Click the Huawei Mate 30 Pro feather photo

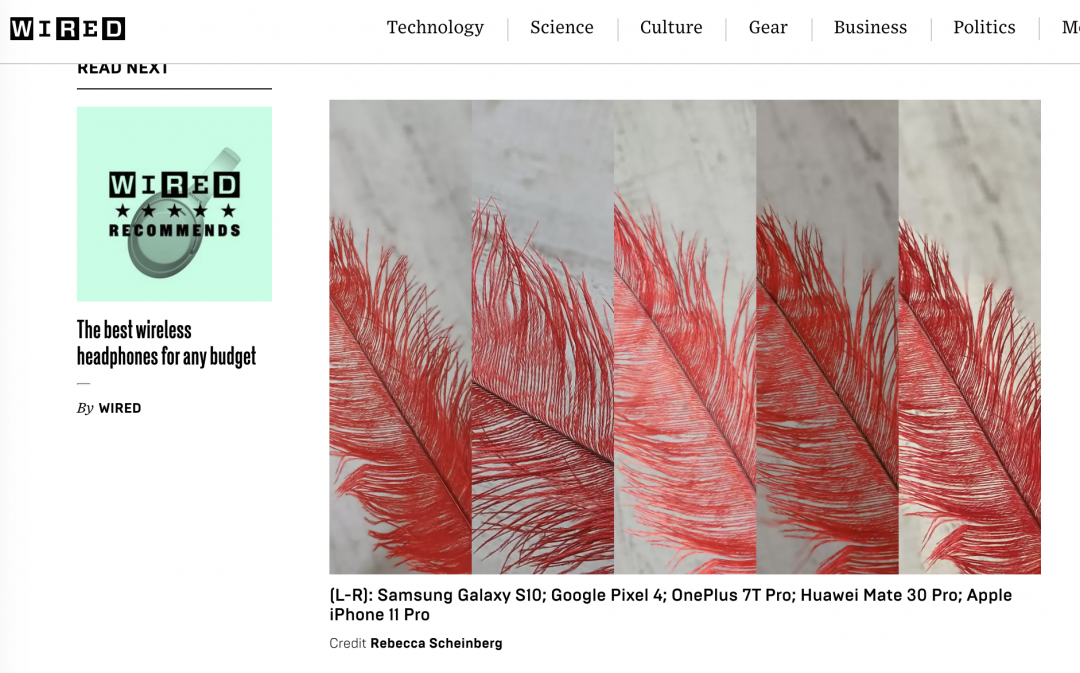coord(827,337)
